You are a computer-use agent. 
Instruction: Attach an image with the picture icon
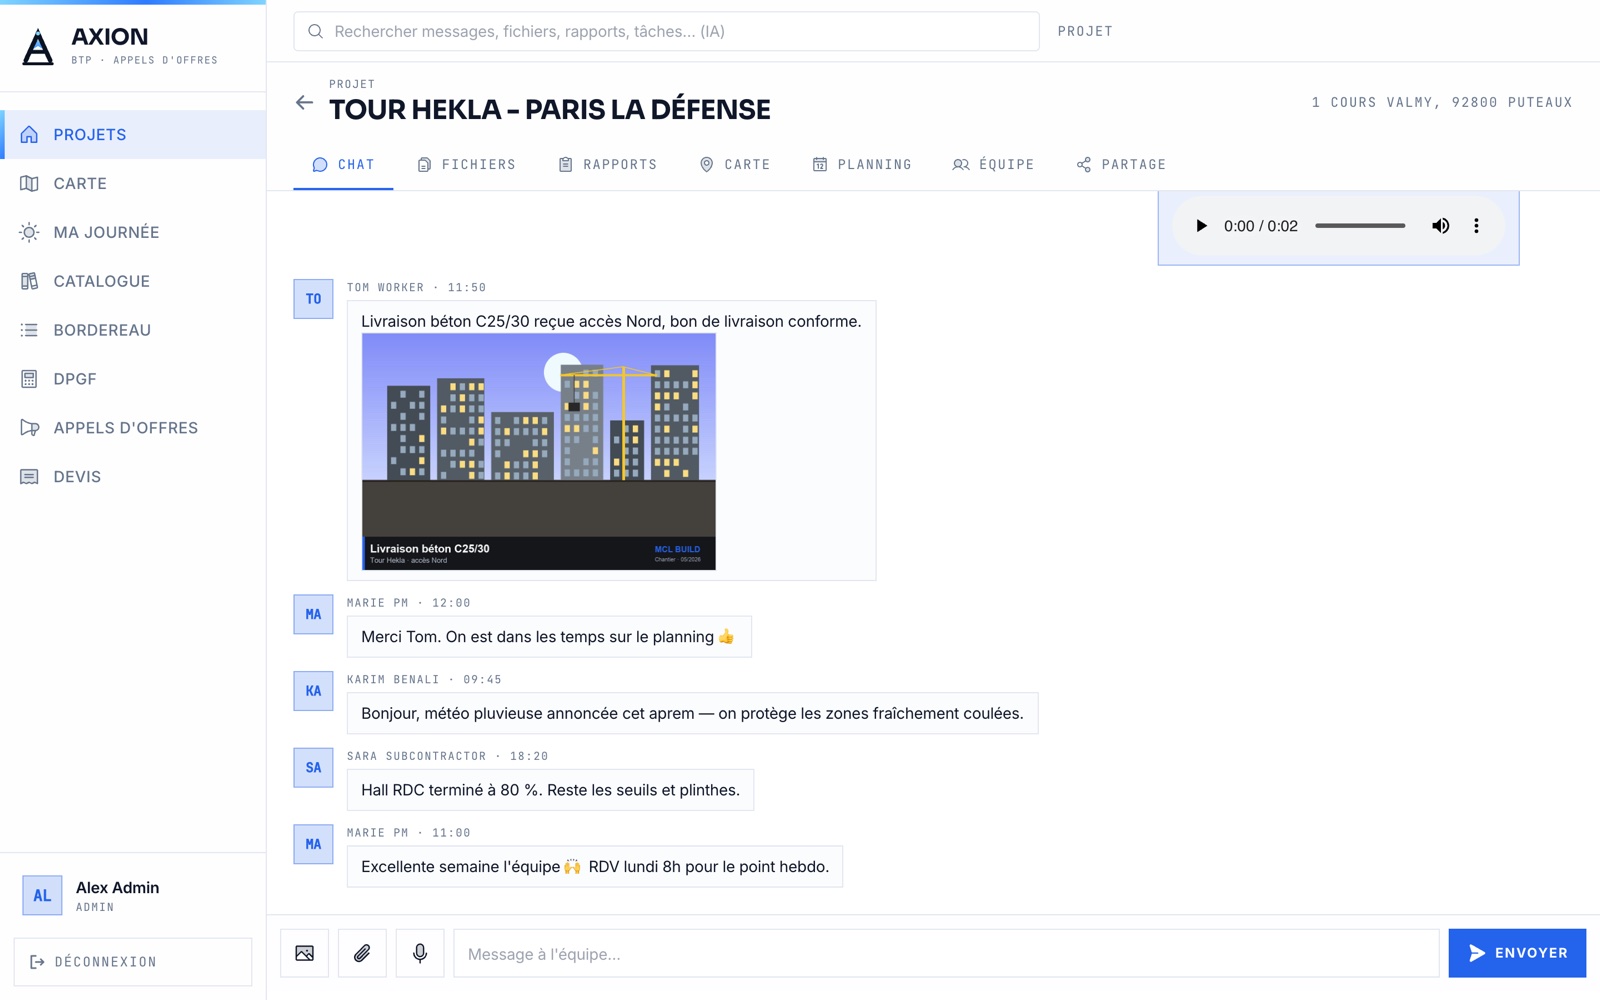pyautogui.click(x=305, y=953)
